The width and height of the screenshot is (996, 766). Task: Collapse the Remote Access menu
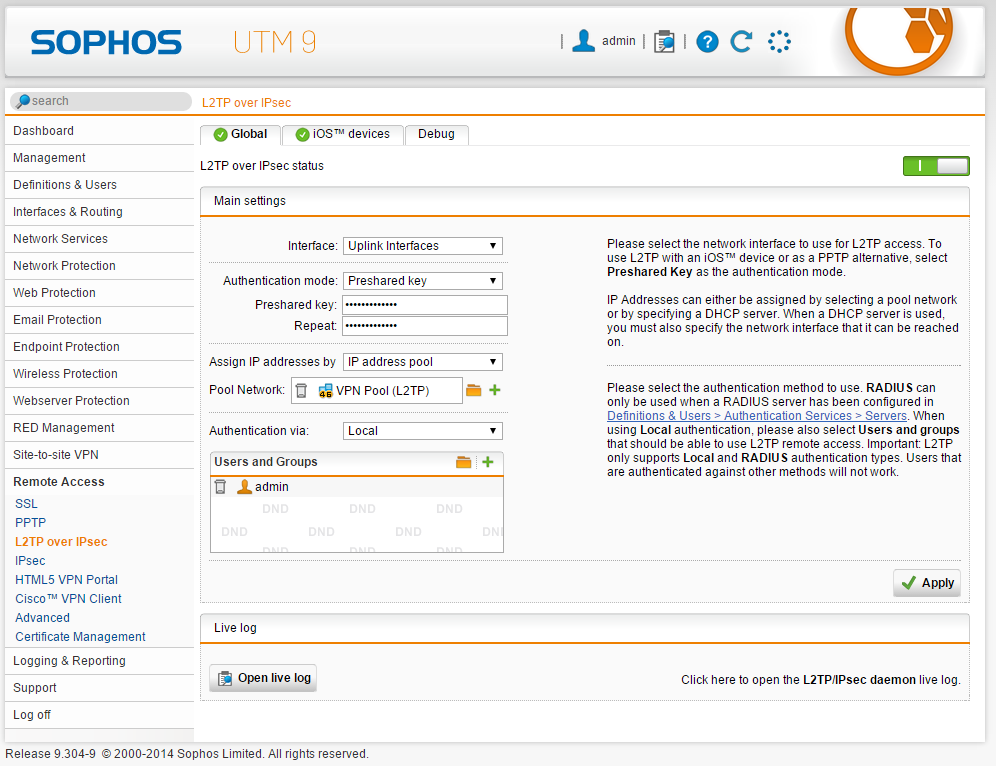(99, 481)
